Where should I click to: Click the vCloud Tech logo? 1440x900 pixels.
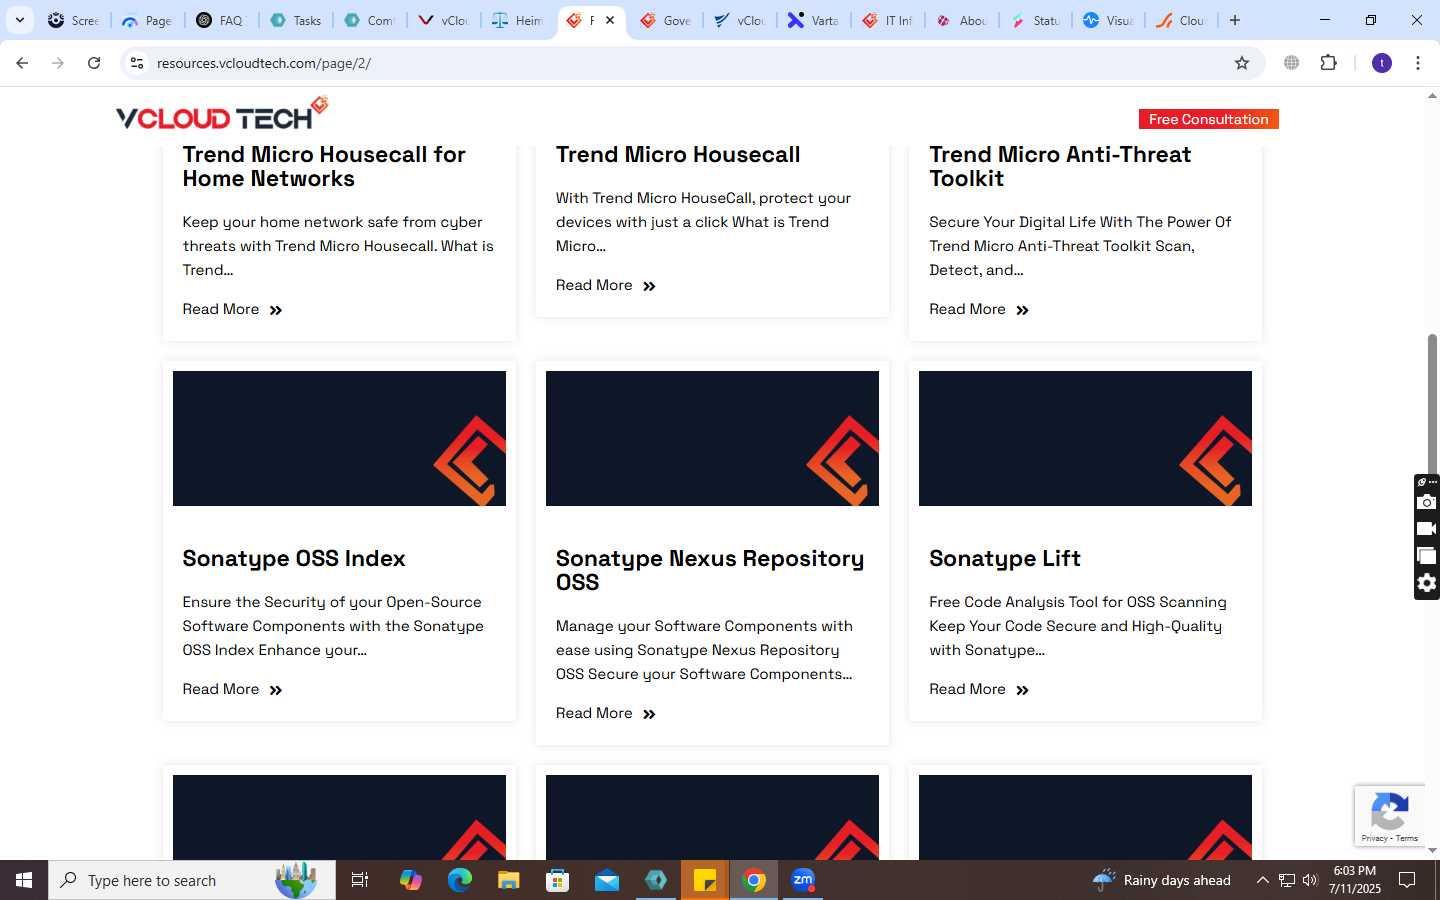pos(222,113)
